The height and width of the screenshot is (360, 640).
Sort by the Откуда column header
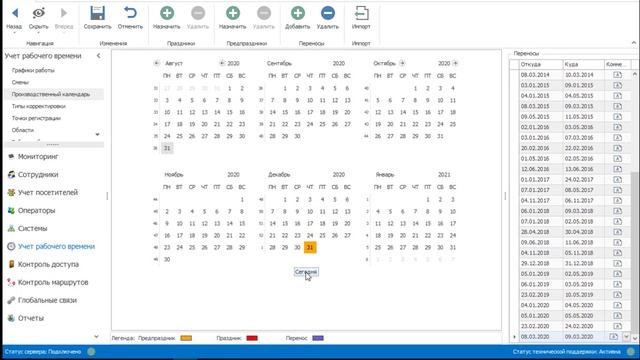[x=541, y=64]
